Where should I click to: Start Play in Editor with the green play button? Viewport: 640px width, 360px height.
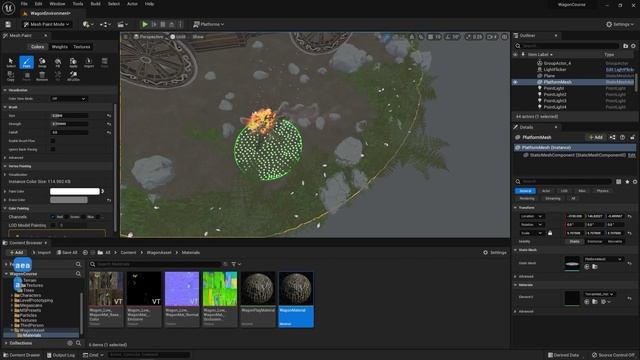144,24
